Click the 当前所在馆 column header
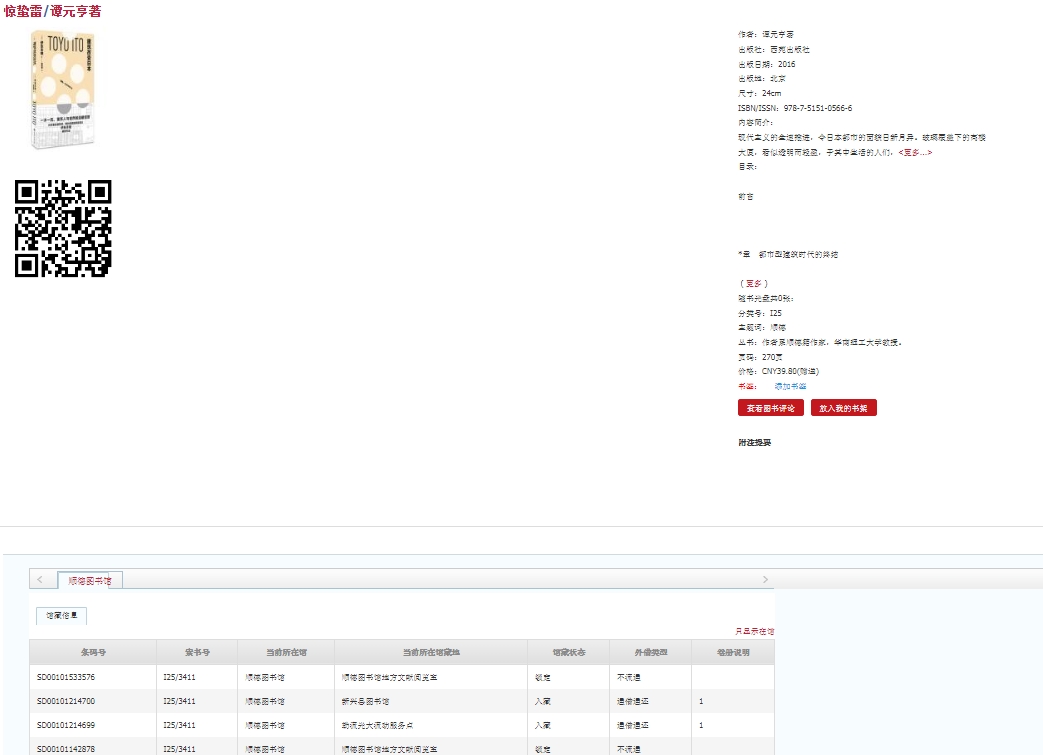 coord(286,653)
